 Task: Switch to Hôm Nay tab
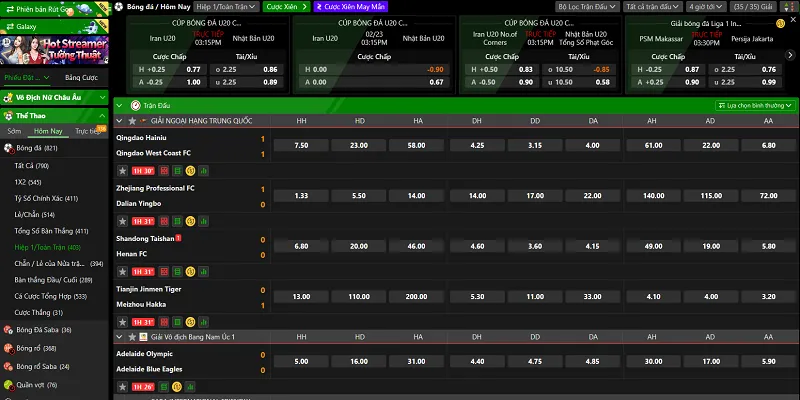pos(48,131)
